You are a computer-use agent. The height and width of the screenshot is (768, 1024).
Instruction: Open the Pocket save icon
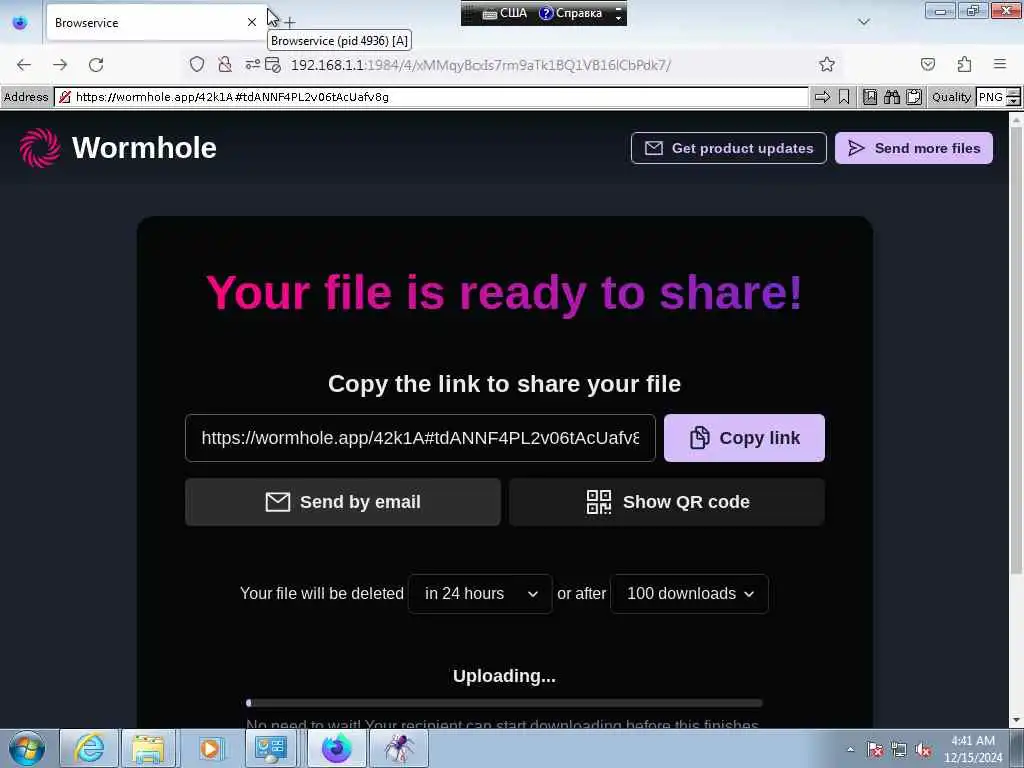(928, 64)
